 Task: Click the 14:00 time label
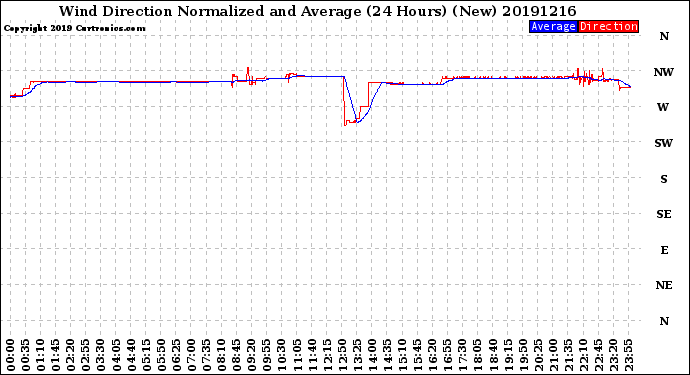372,355
